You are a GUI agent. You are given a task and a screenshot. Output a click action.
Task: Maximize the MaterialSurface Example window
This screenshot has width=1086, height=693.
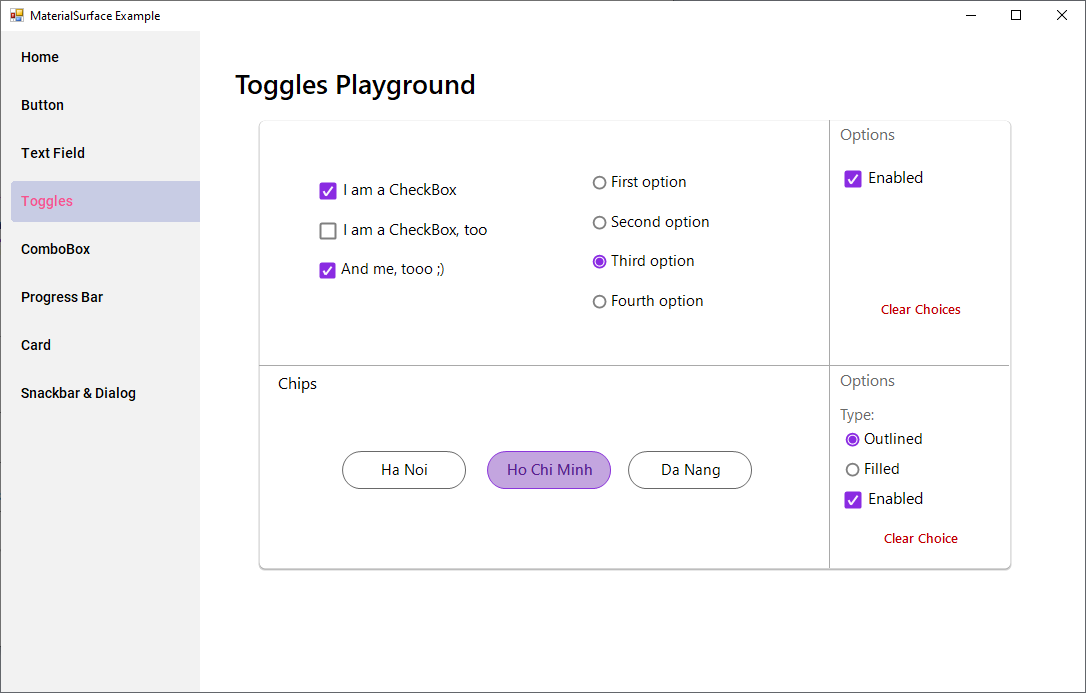tap(1016, 15)
